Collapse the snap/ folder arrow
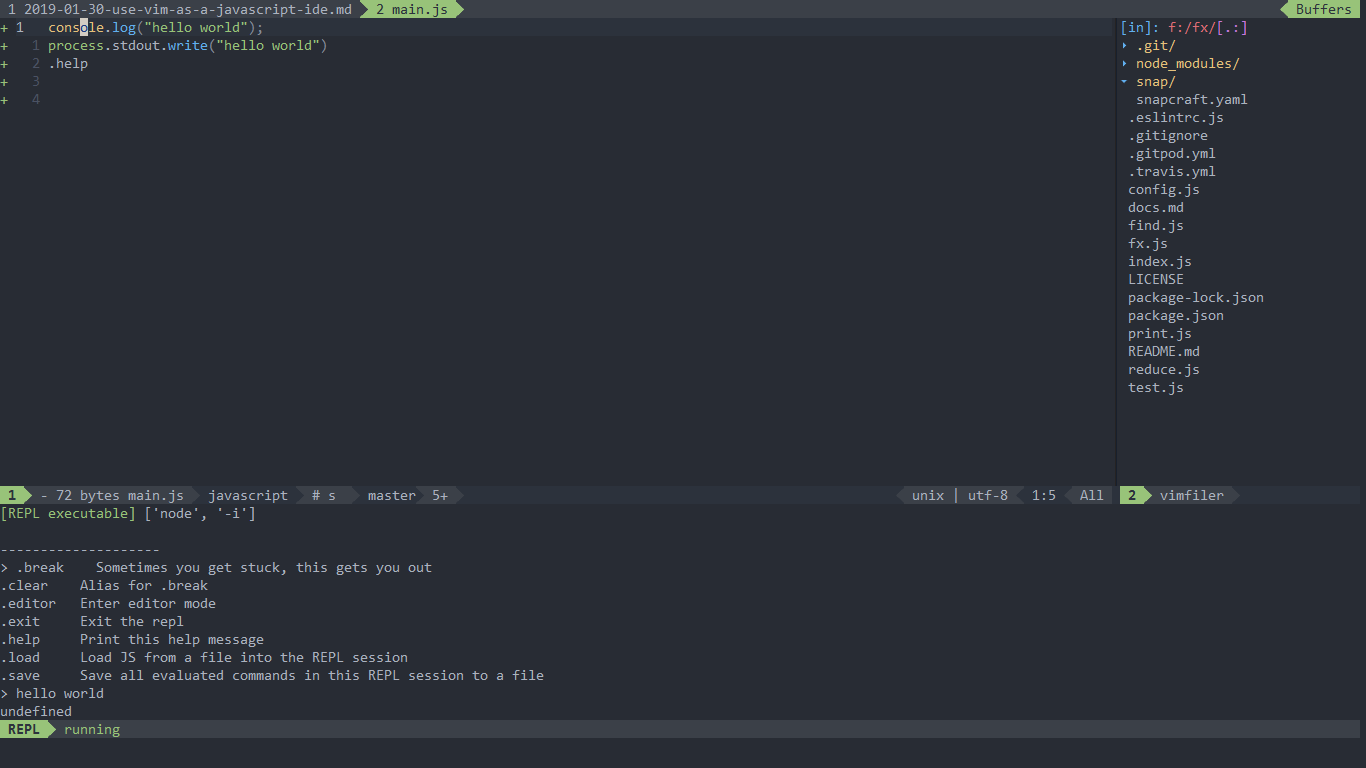The height and width of the screenshot is (768, 1366). (x=1124, y=81)
